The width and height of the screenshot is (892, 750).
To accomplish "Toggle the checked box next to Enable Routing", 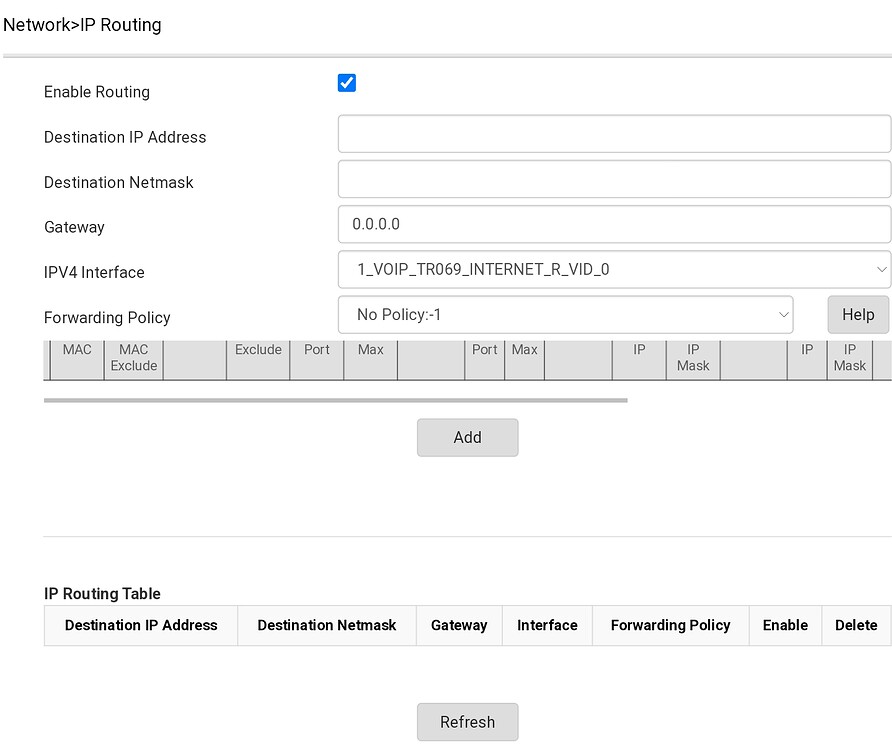I will pos(346,83).
